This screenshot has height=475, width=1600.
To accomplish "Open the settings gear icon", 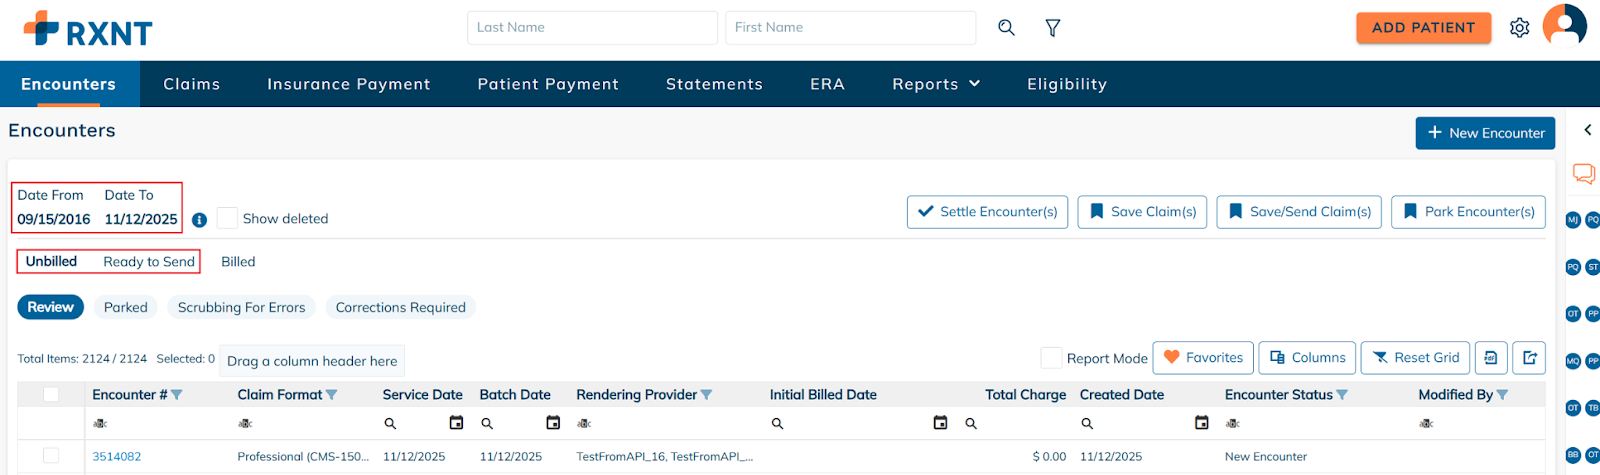I will pyautogui.click(x=1519, y=28).
